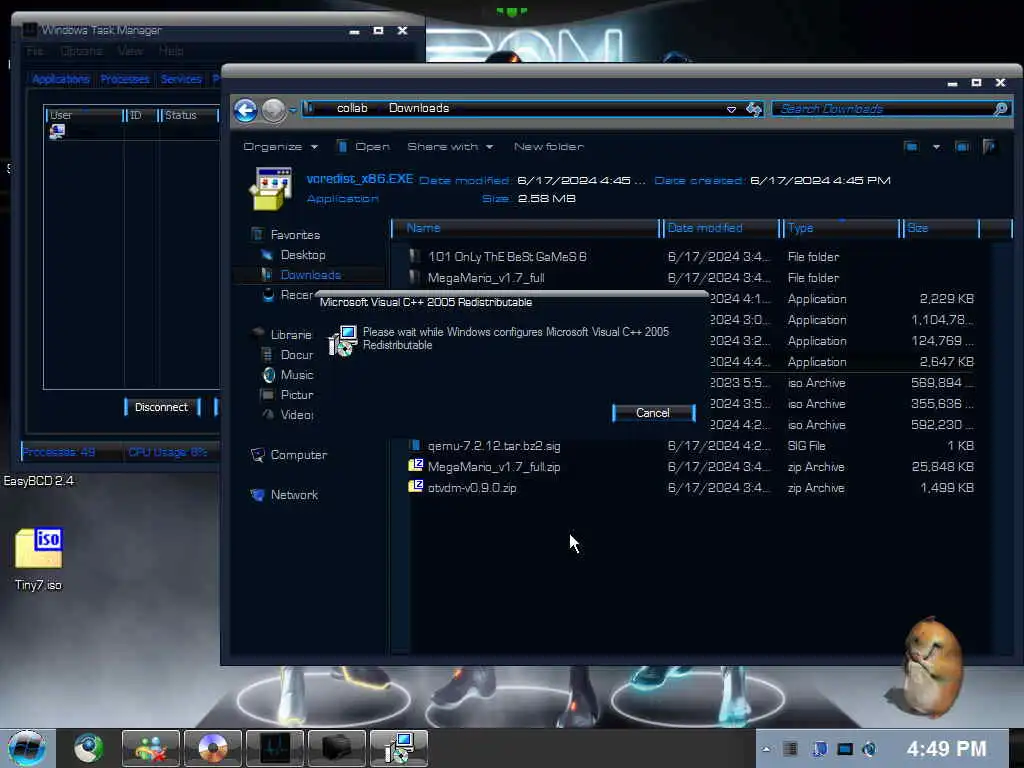Click the Open toolbar button
The width and height of the screenshot is (1024, 768).
tap(364, 147)
